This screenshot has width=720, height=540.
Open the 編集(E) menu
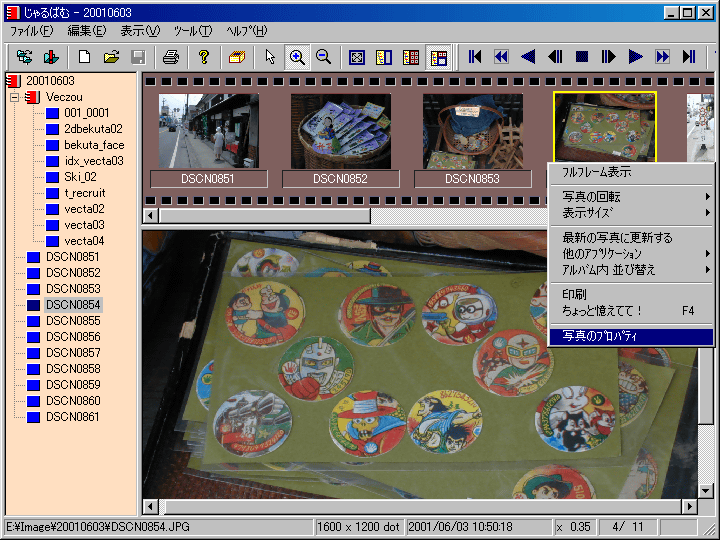pos(87,31)
